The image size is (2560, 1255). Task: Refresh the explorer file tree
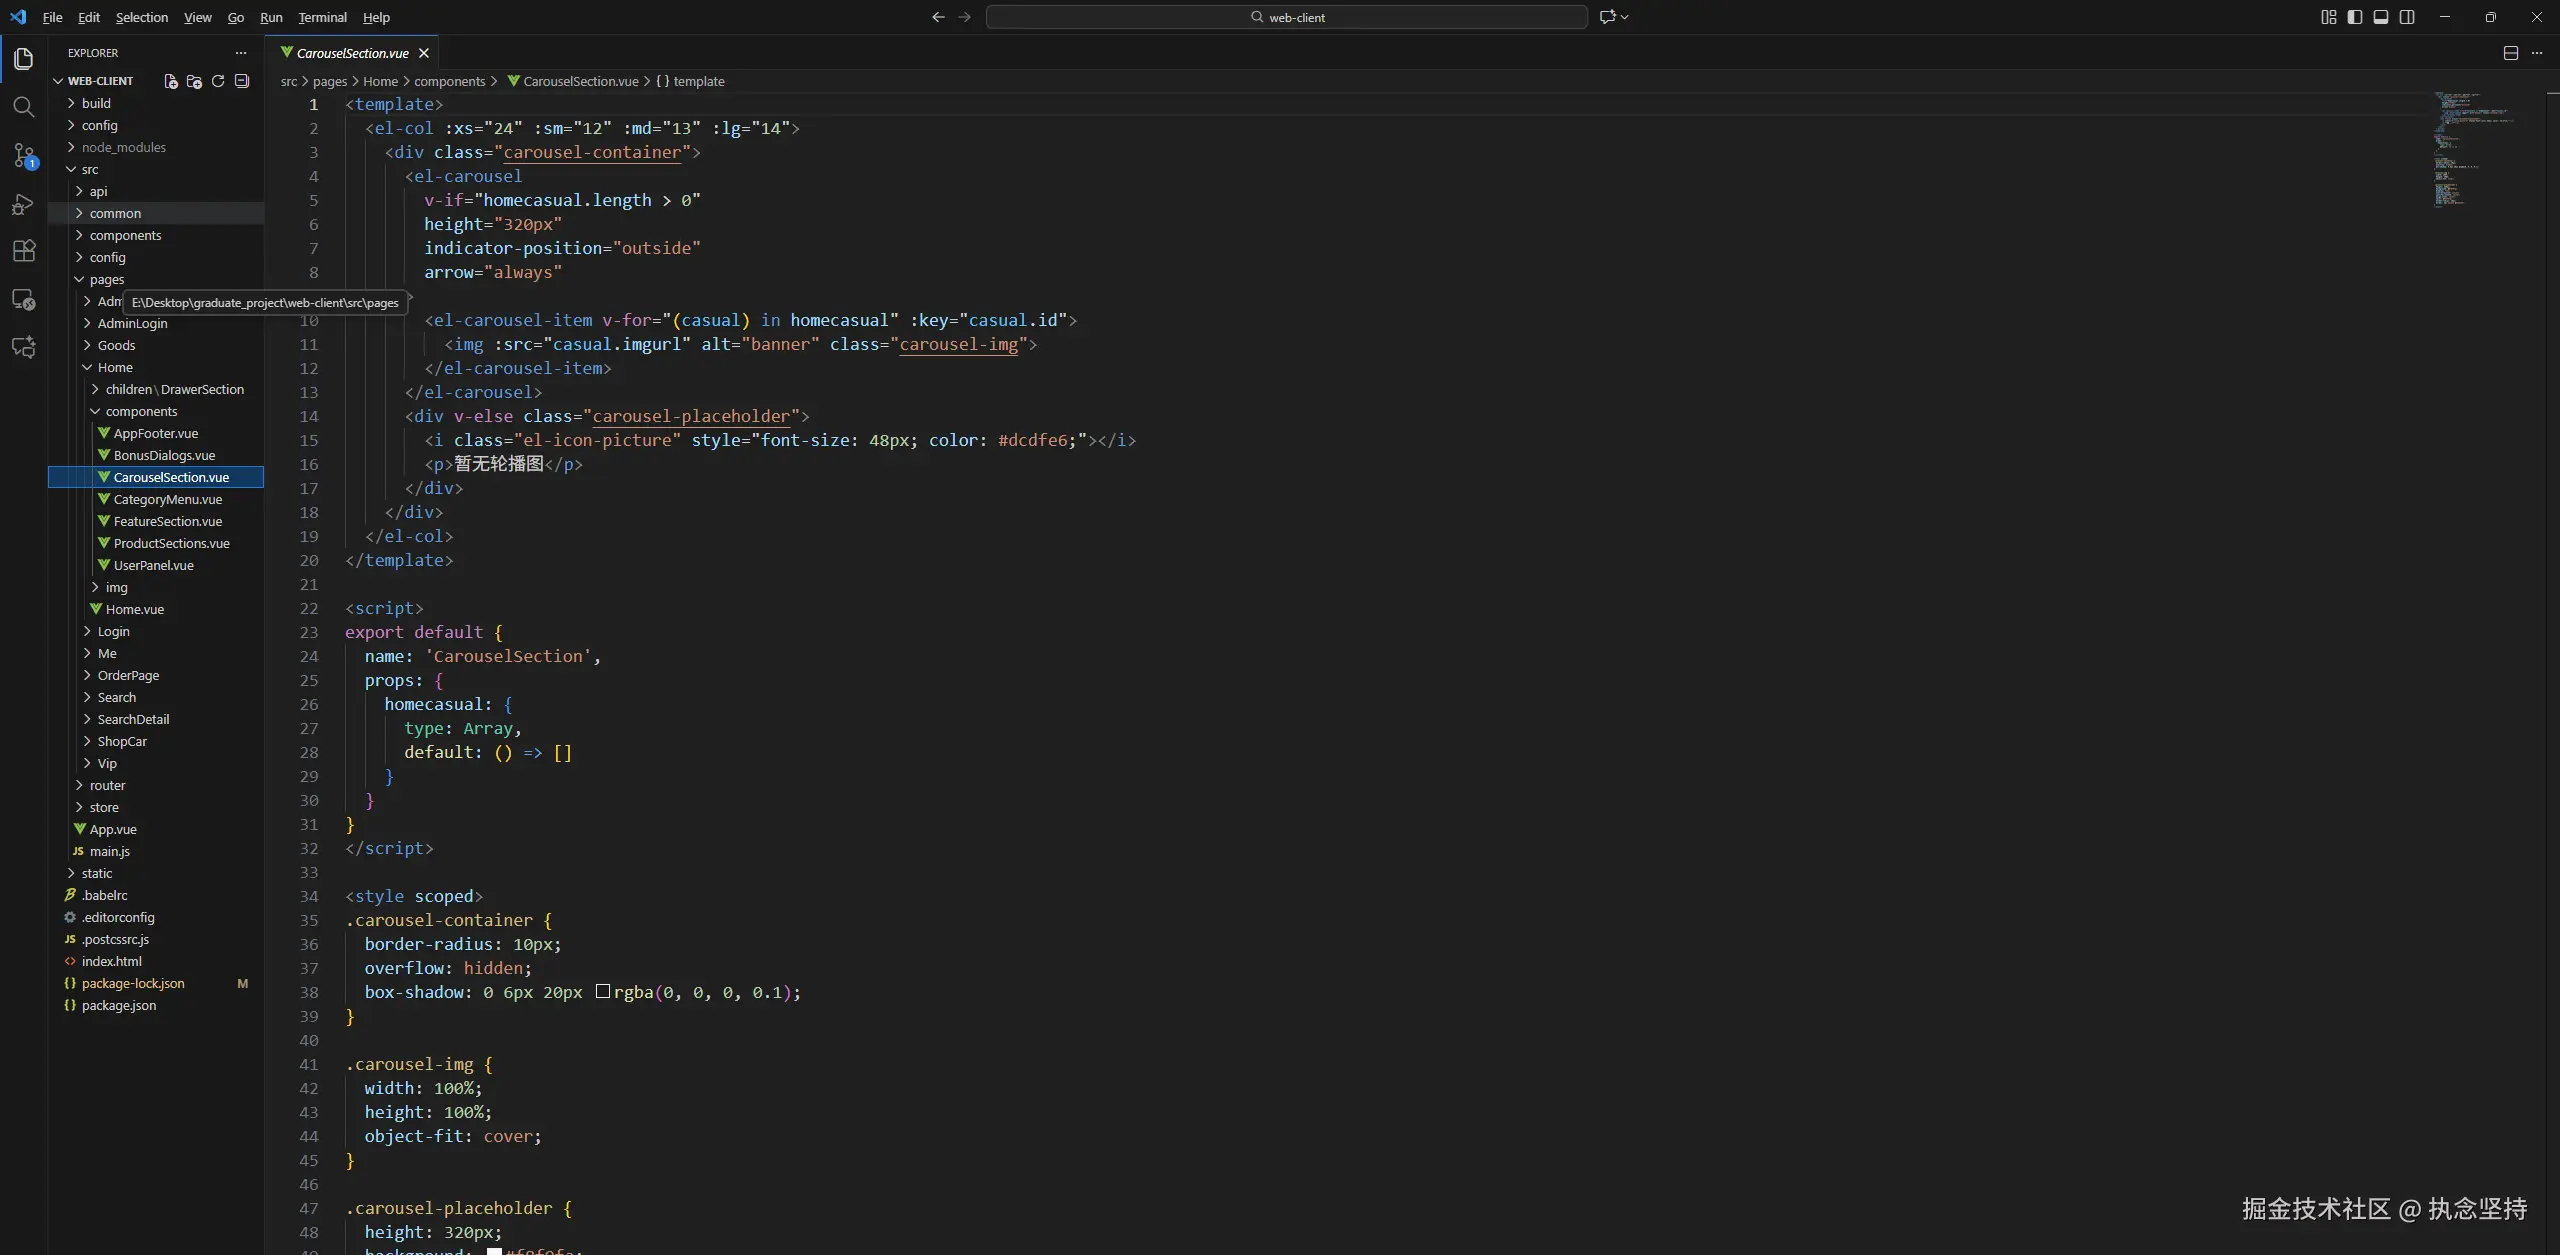218,81
